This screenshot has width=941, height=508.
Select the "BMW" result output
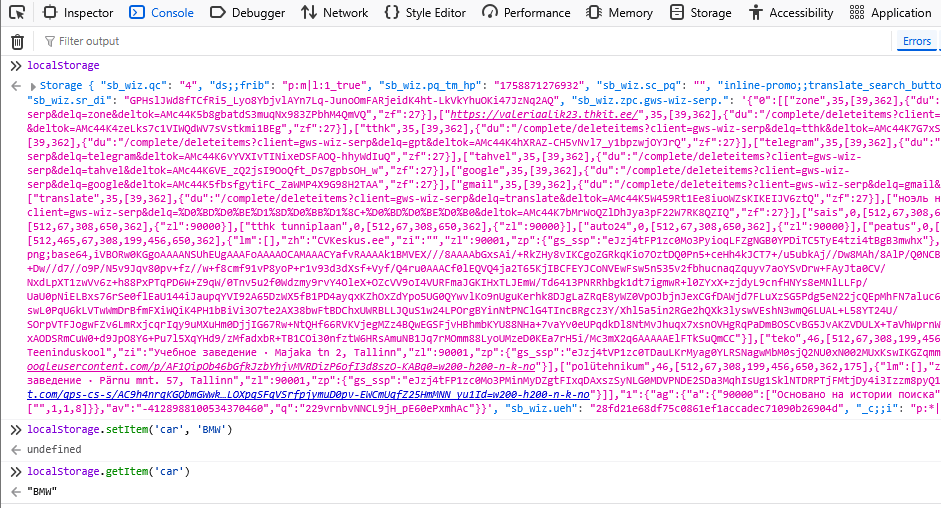click(42, 493)
